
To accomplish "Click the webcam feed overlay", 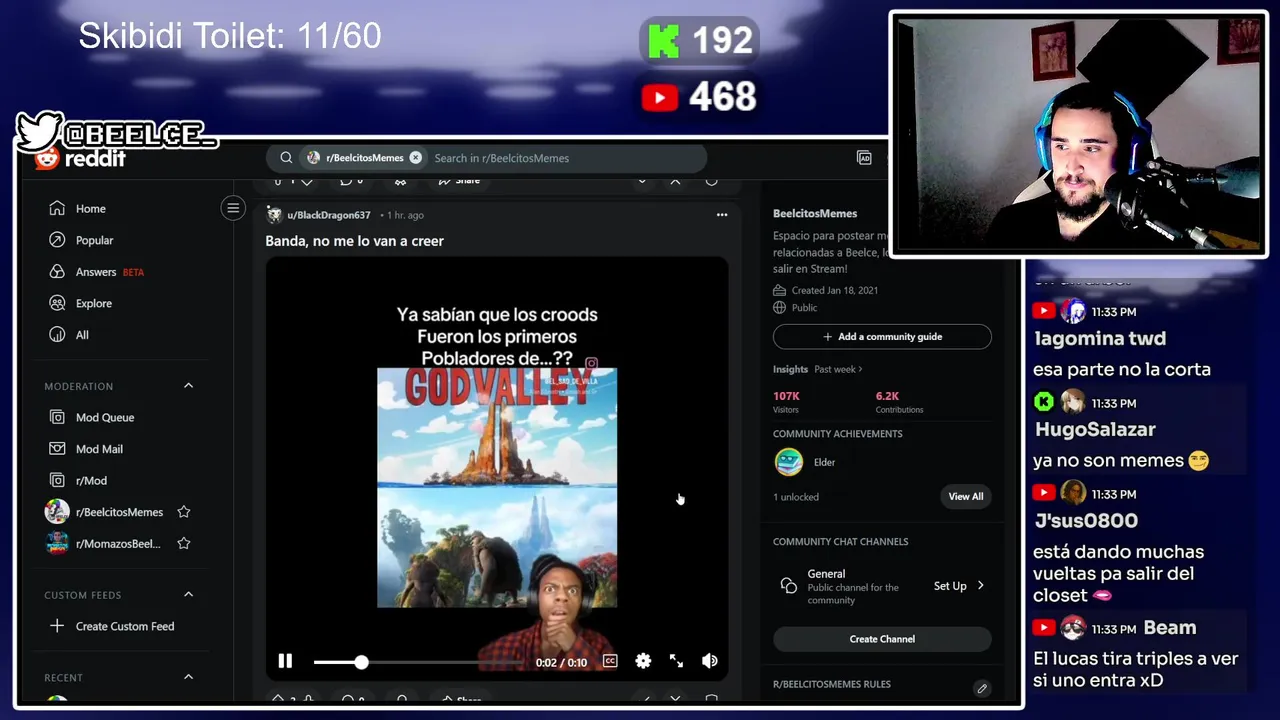I will [1078, 134].
